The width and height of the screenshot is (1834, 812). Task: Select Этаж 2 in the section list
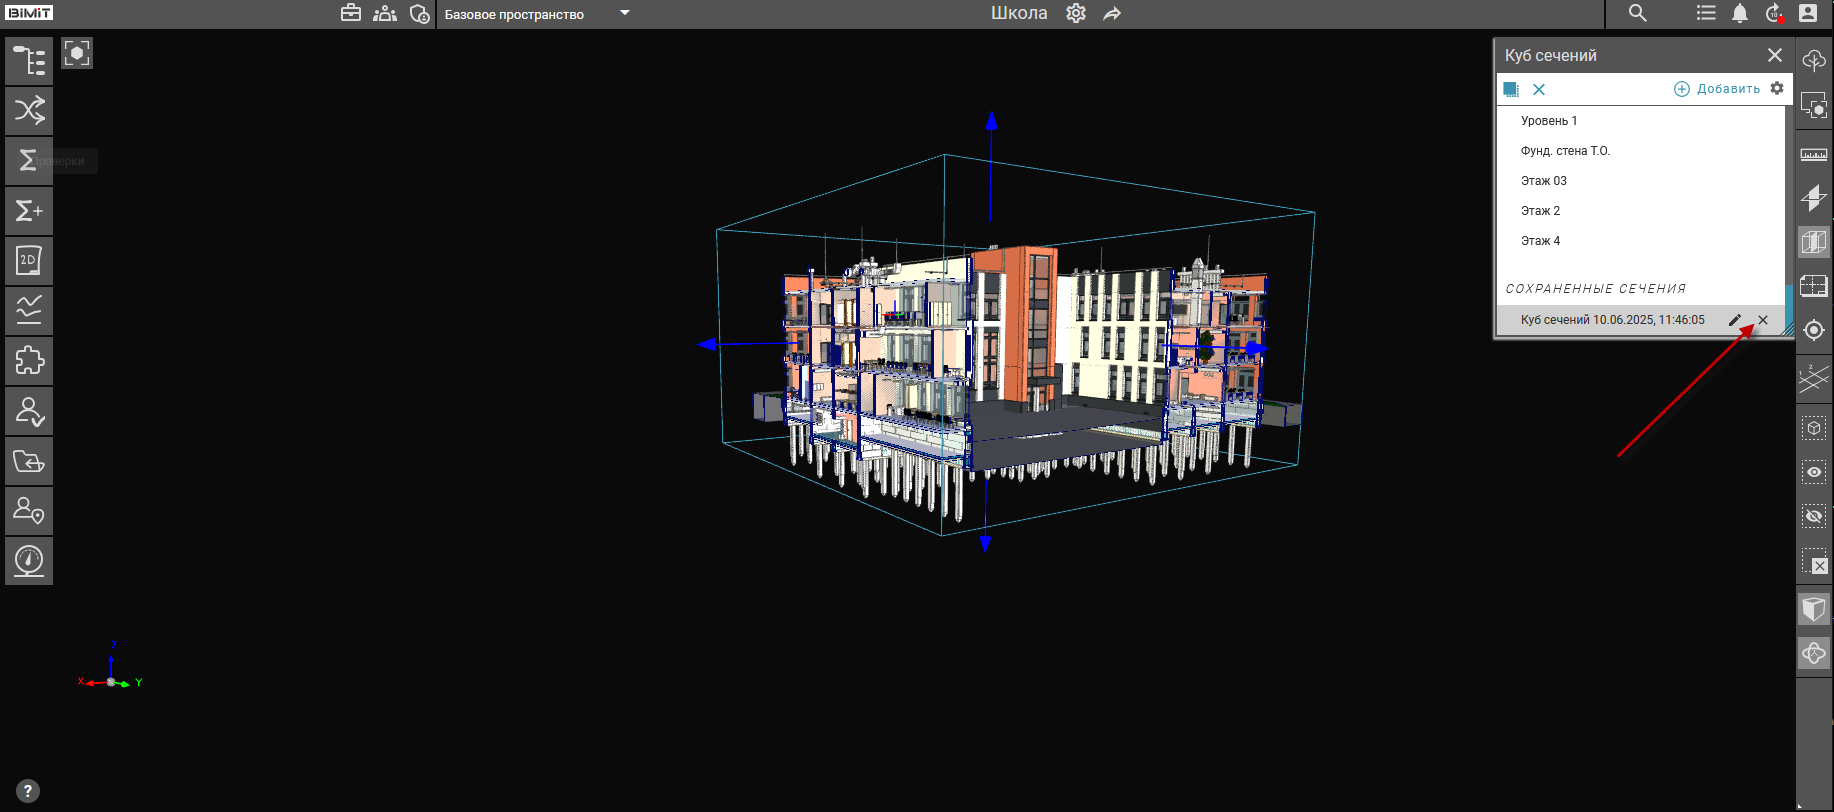click(x=1540, y=211)
